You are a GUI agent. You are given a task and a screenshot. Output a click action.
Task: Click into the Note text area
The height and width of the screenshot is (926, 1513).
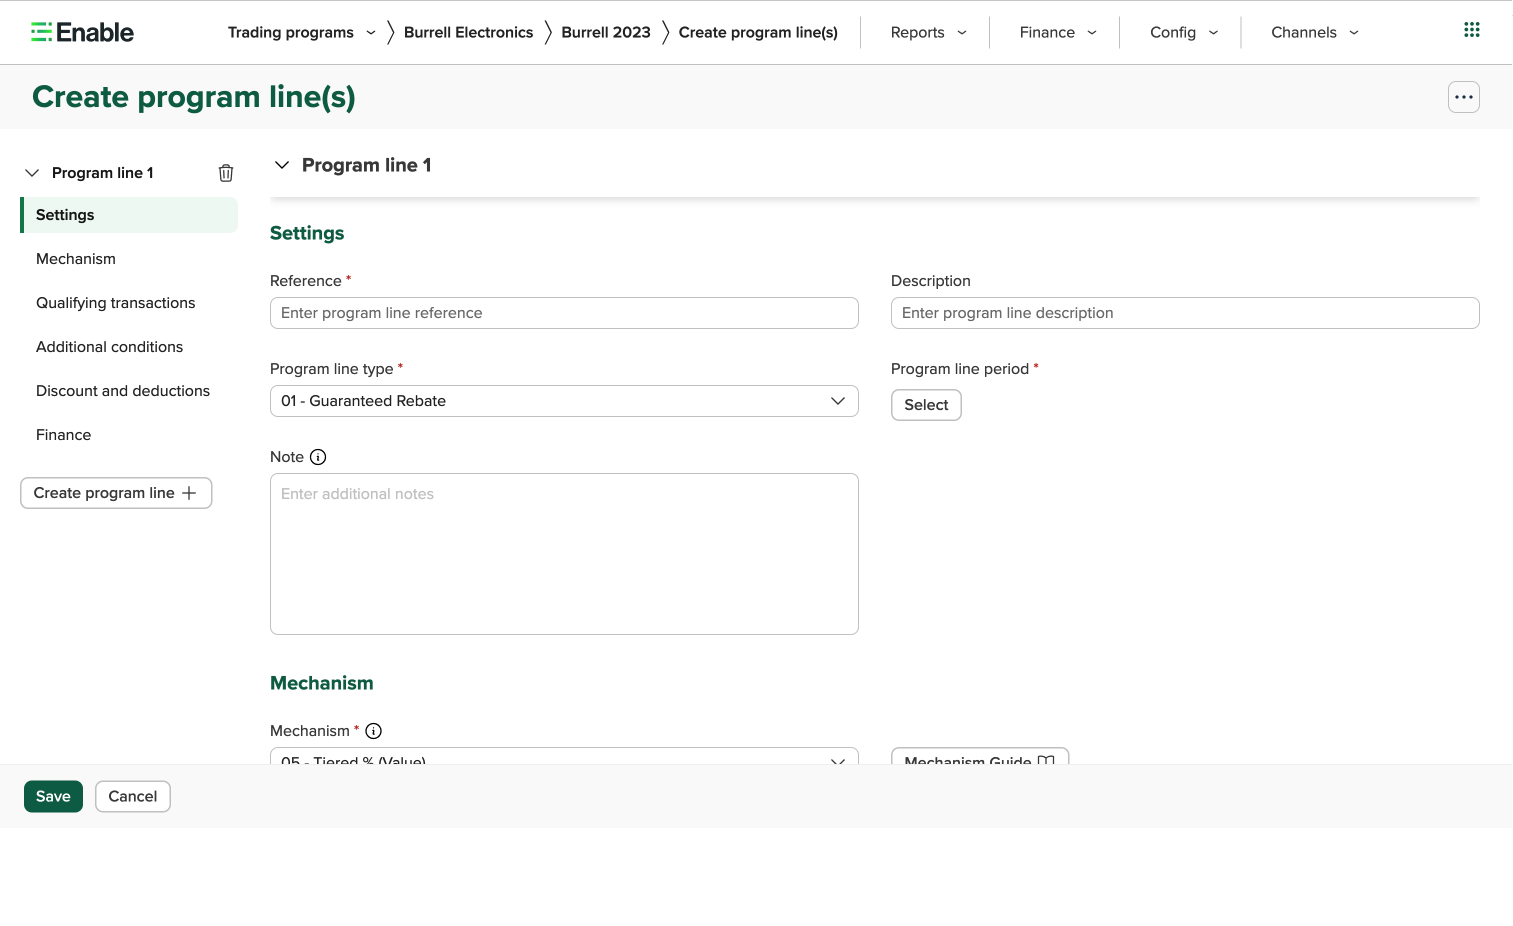[564, 554]
